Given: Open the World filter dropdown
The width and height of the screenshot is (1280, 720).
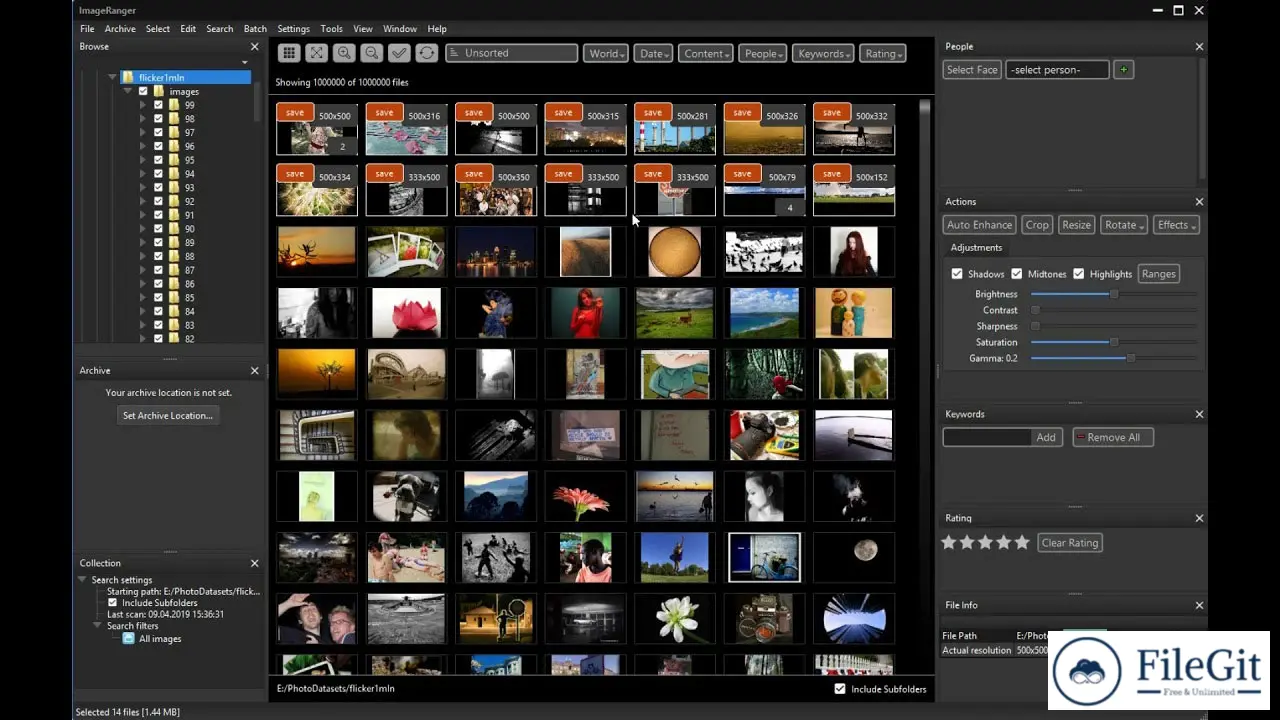Looking at the screenshot, I should [x=607, y=54].
